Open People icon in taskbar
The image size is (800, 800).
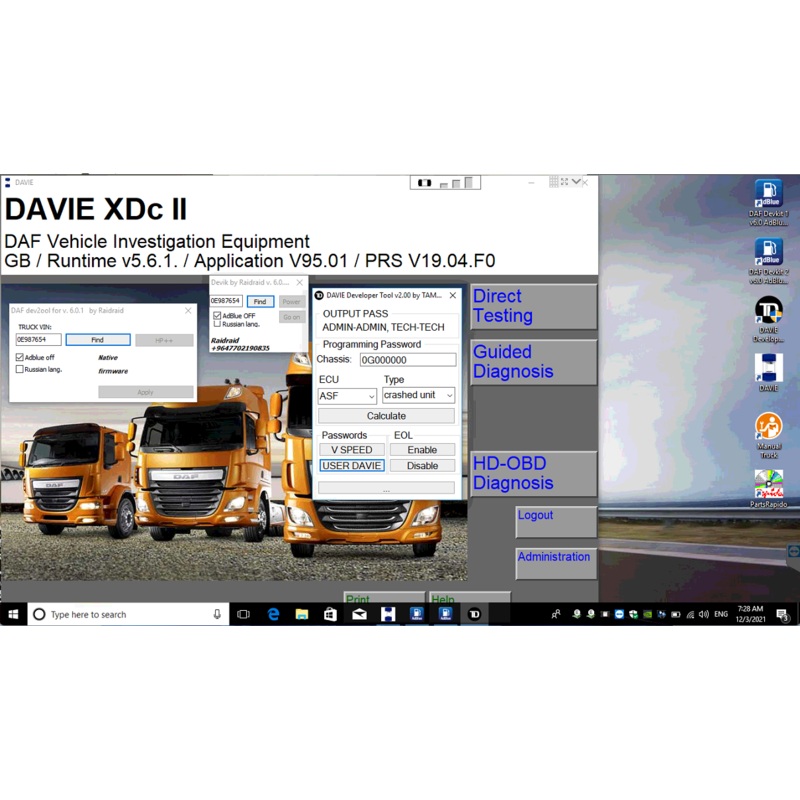tap(556, 614)
